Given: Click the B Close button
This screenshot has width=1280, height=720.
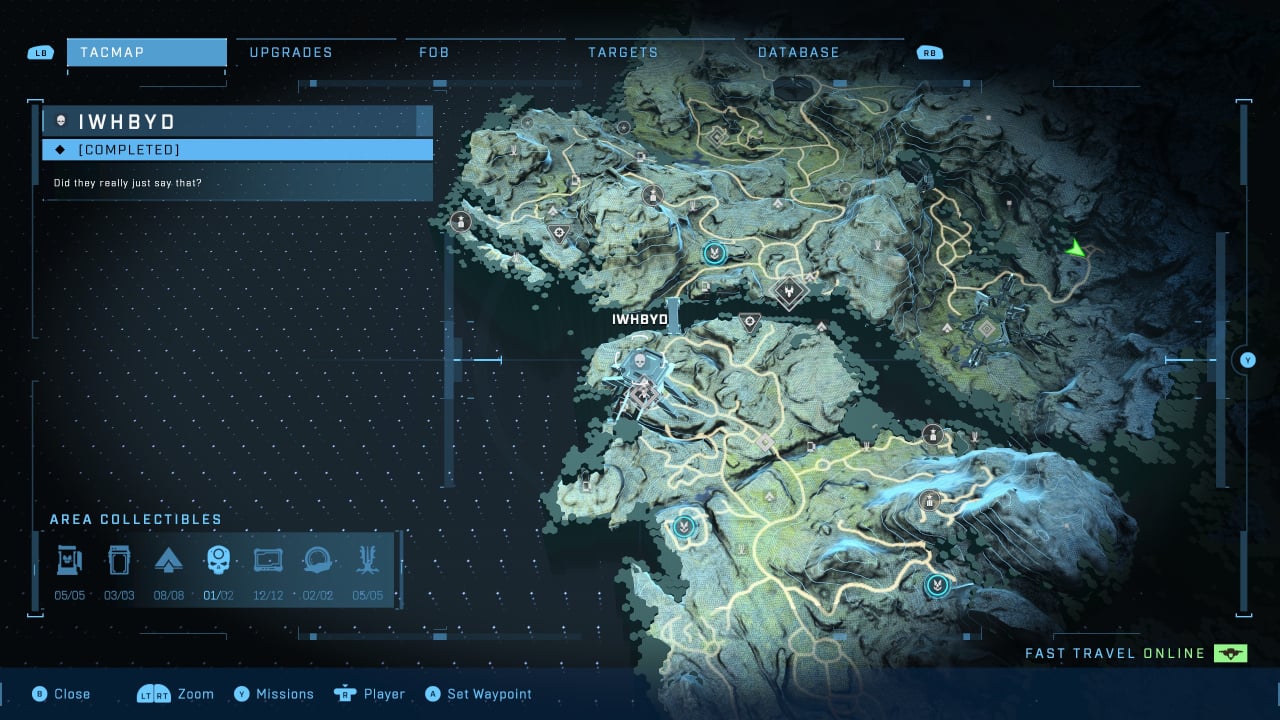Looking at the screenshot, I should pos(61,694).
